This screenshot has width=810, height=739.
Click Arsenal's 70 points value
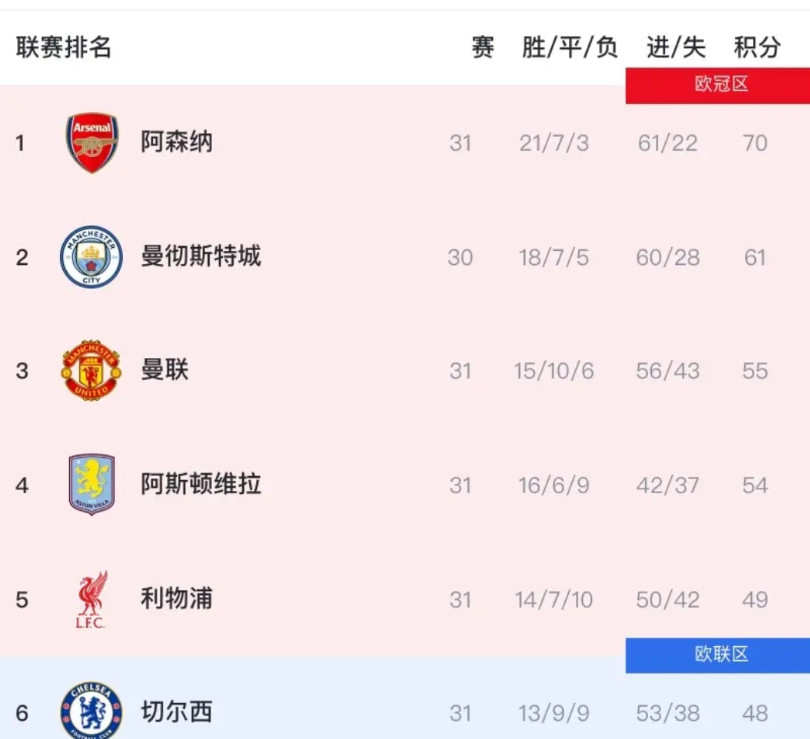755,142
